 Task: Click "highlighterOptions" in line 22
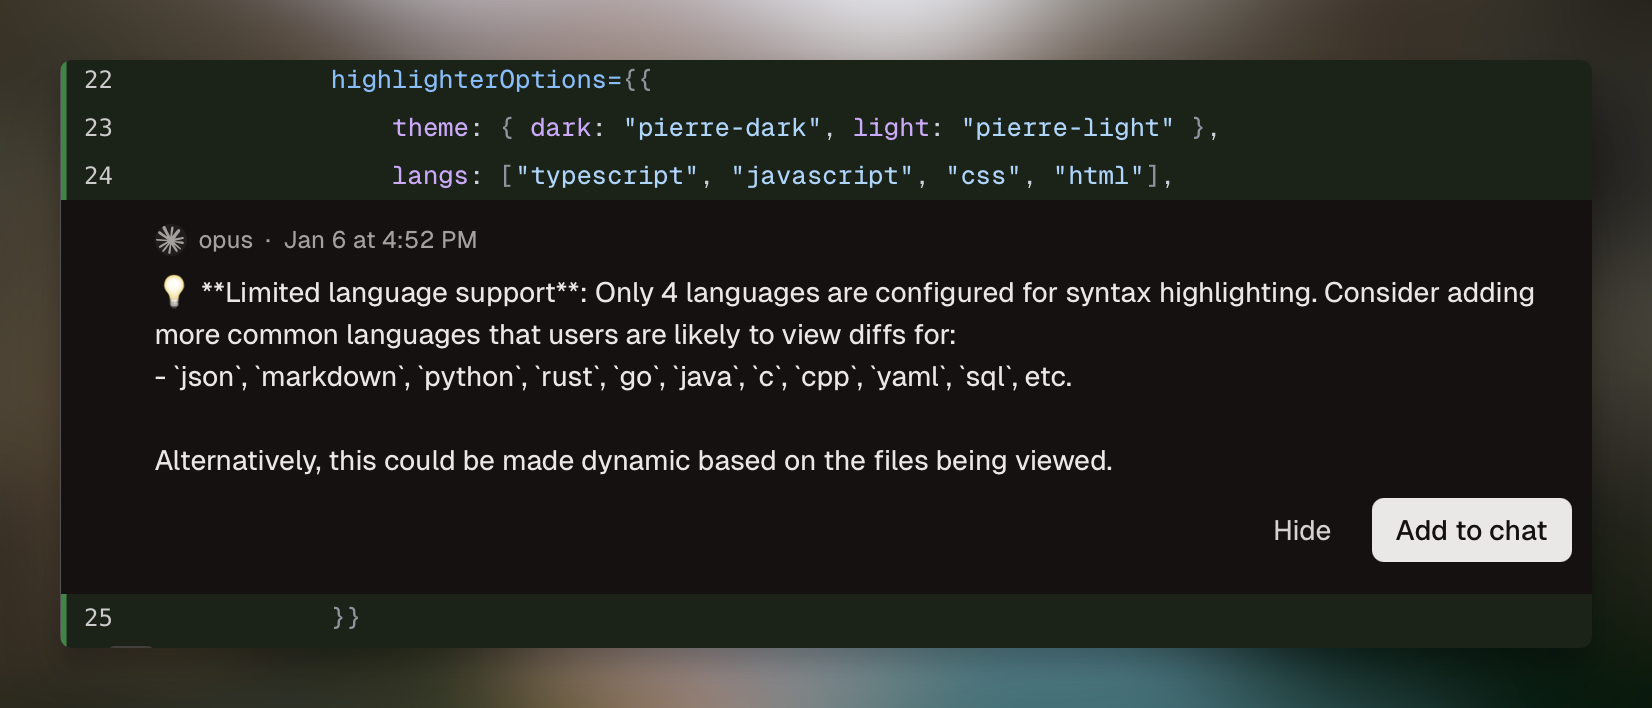469,80
